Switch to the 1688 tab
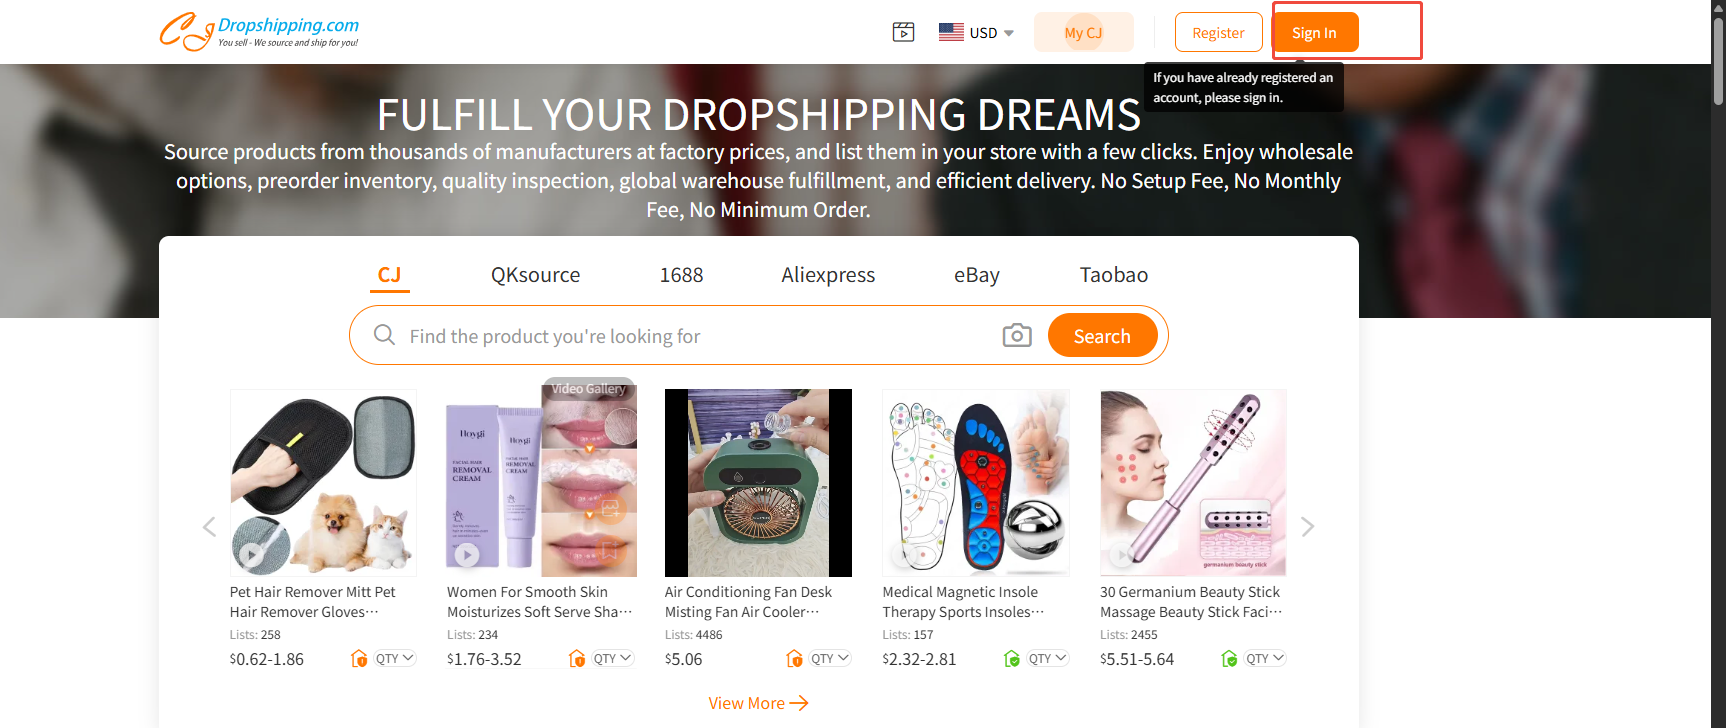1726x728 pixels. tap(681, 275)
